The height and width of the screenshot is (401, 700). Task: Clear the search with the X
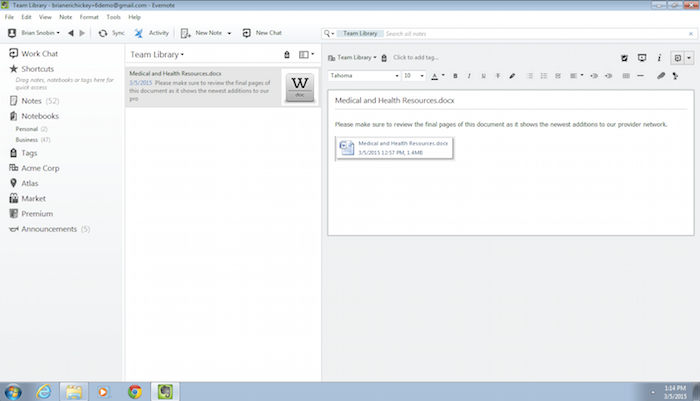[x=691, y=33]
